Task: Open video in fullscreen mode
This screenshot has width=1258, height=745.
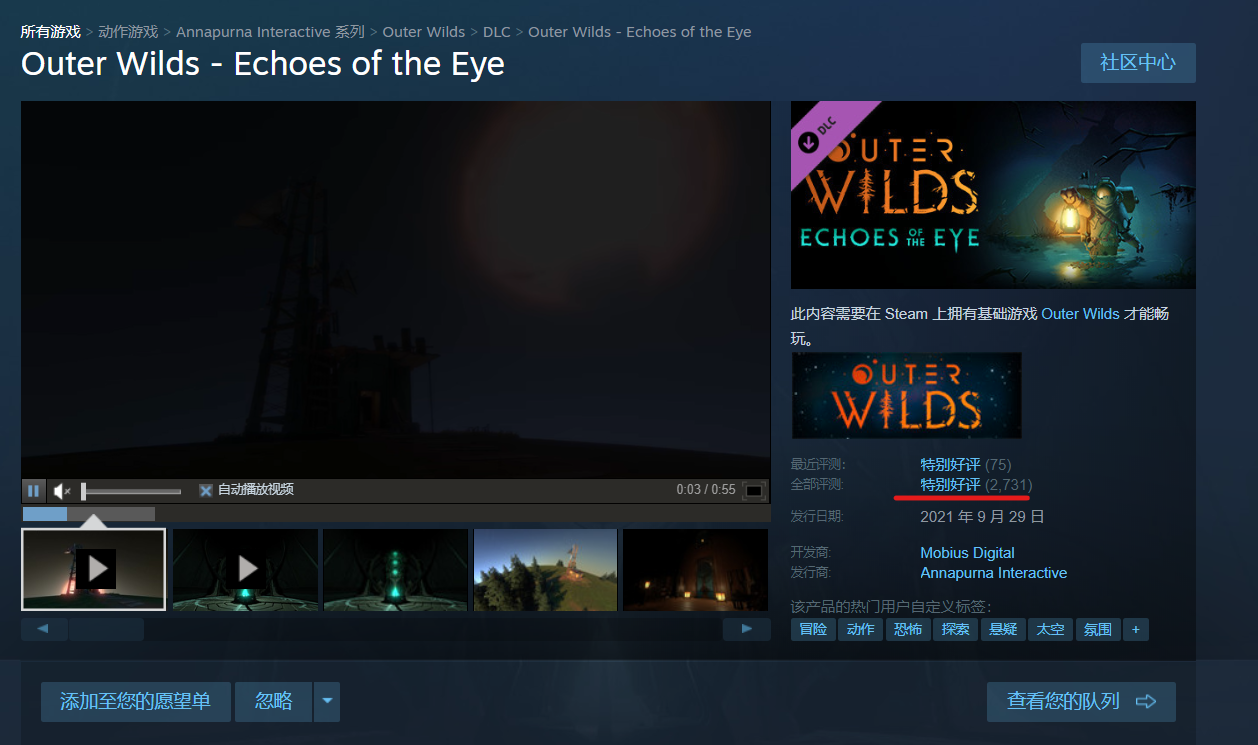Action: point(754,490)
